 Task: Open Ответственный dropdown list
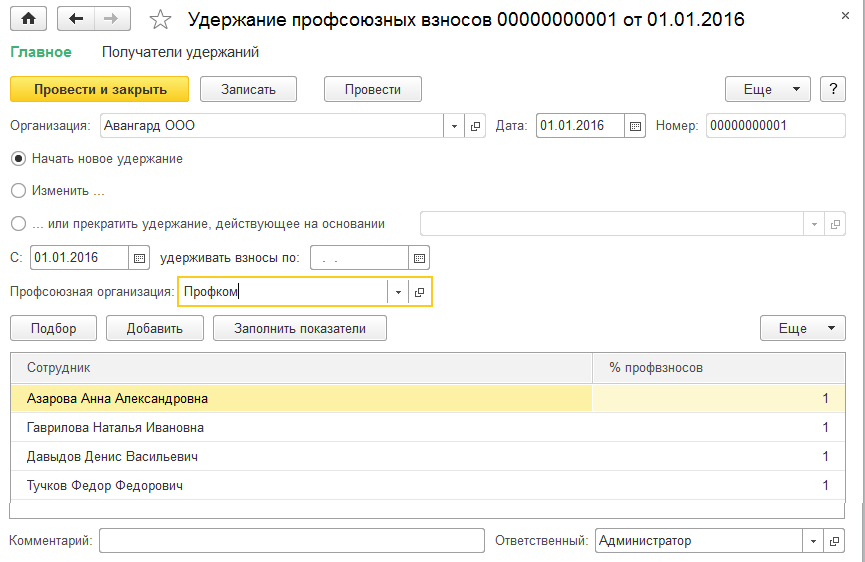(814, 541)
